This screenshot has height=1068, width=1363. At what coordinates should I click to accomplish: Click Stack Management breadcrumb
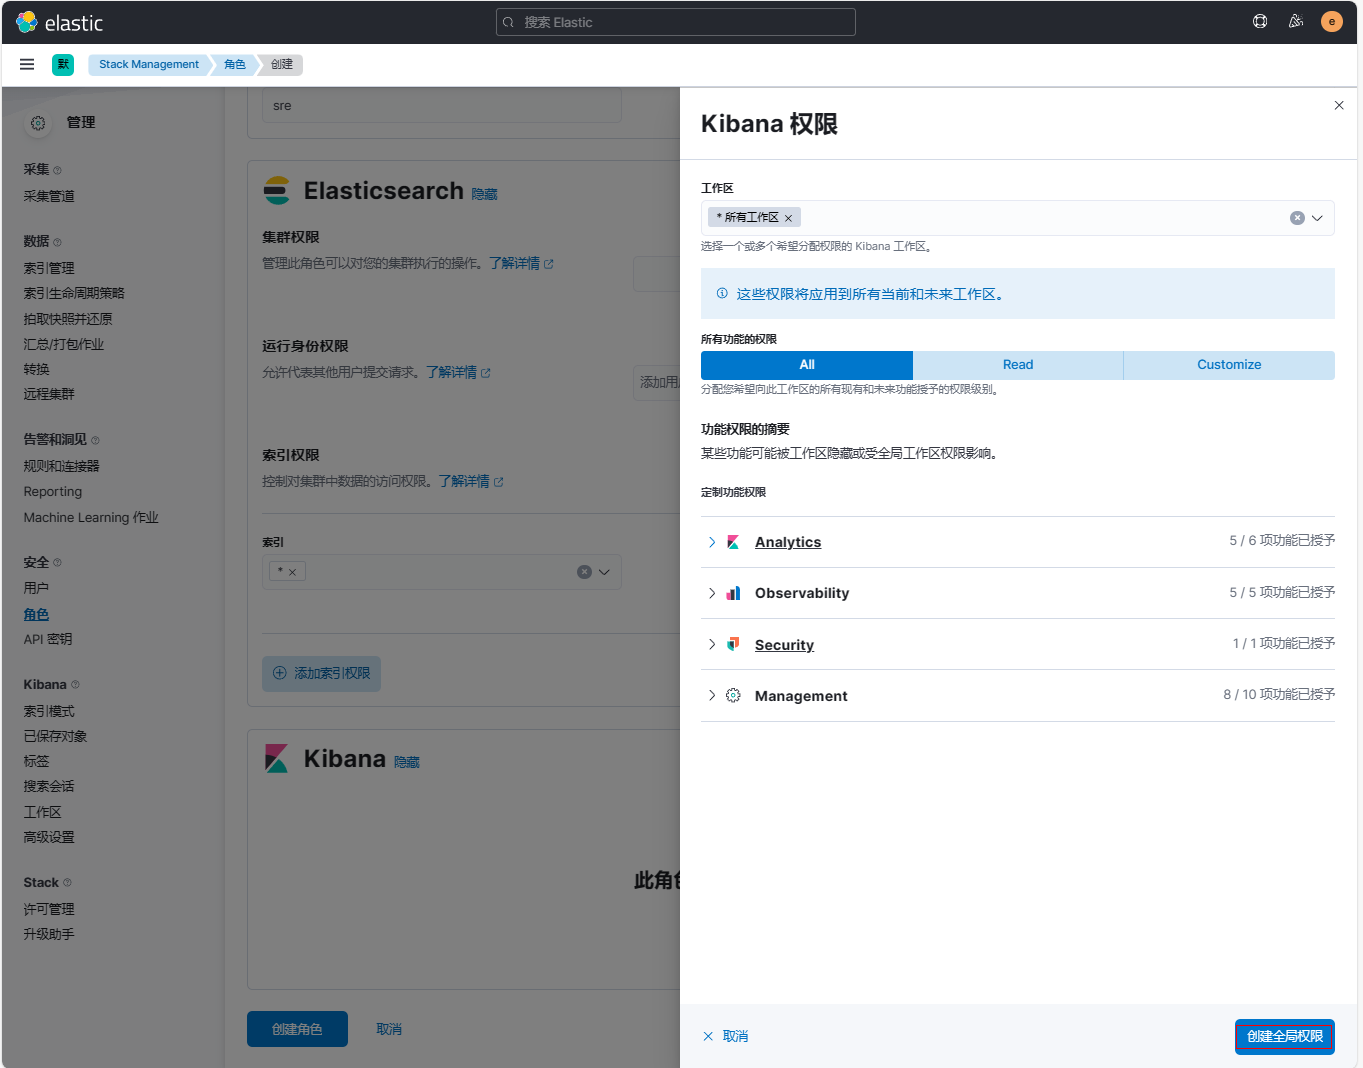[148, 64]
